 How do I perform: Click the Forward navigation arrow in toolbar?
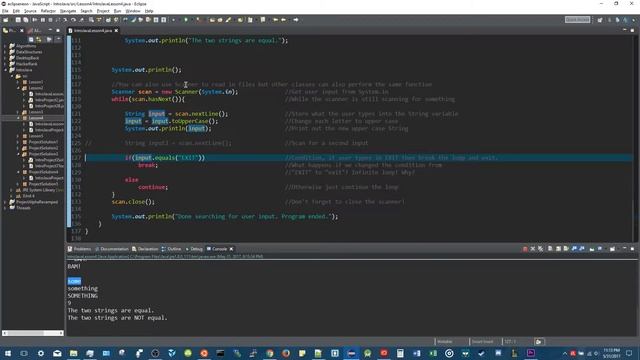(x=296, y=20)
